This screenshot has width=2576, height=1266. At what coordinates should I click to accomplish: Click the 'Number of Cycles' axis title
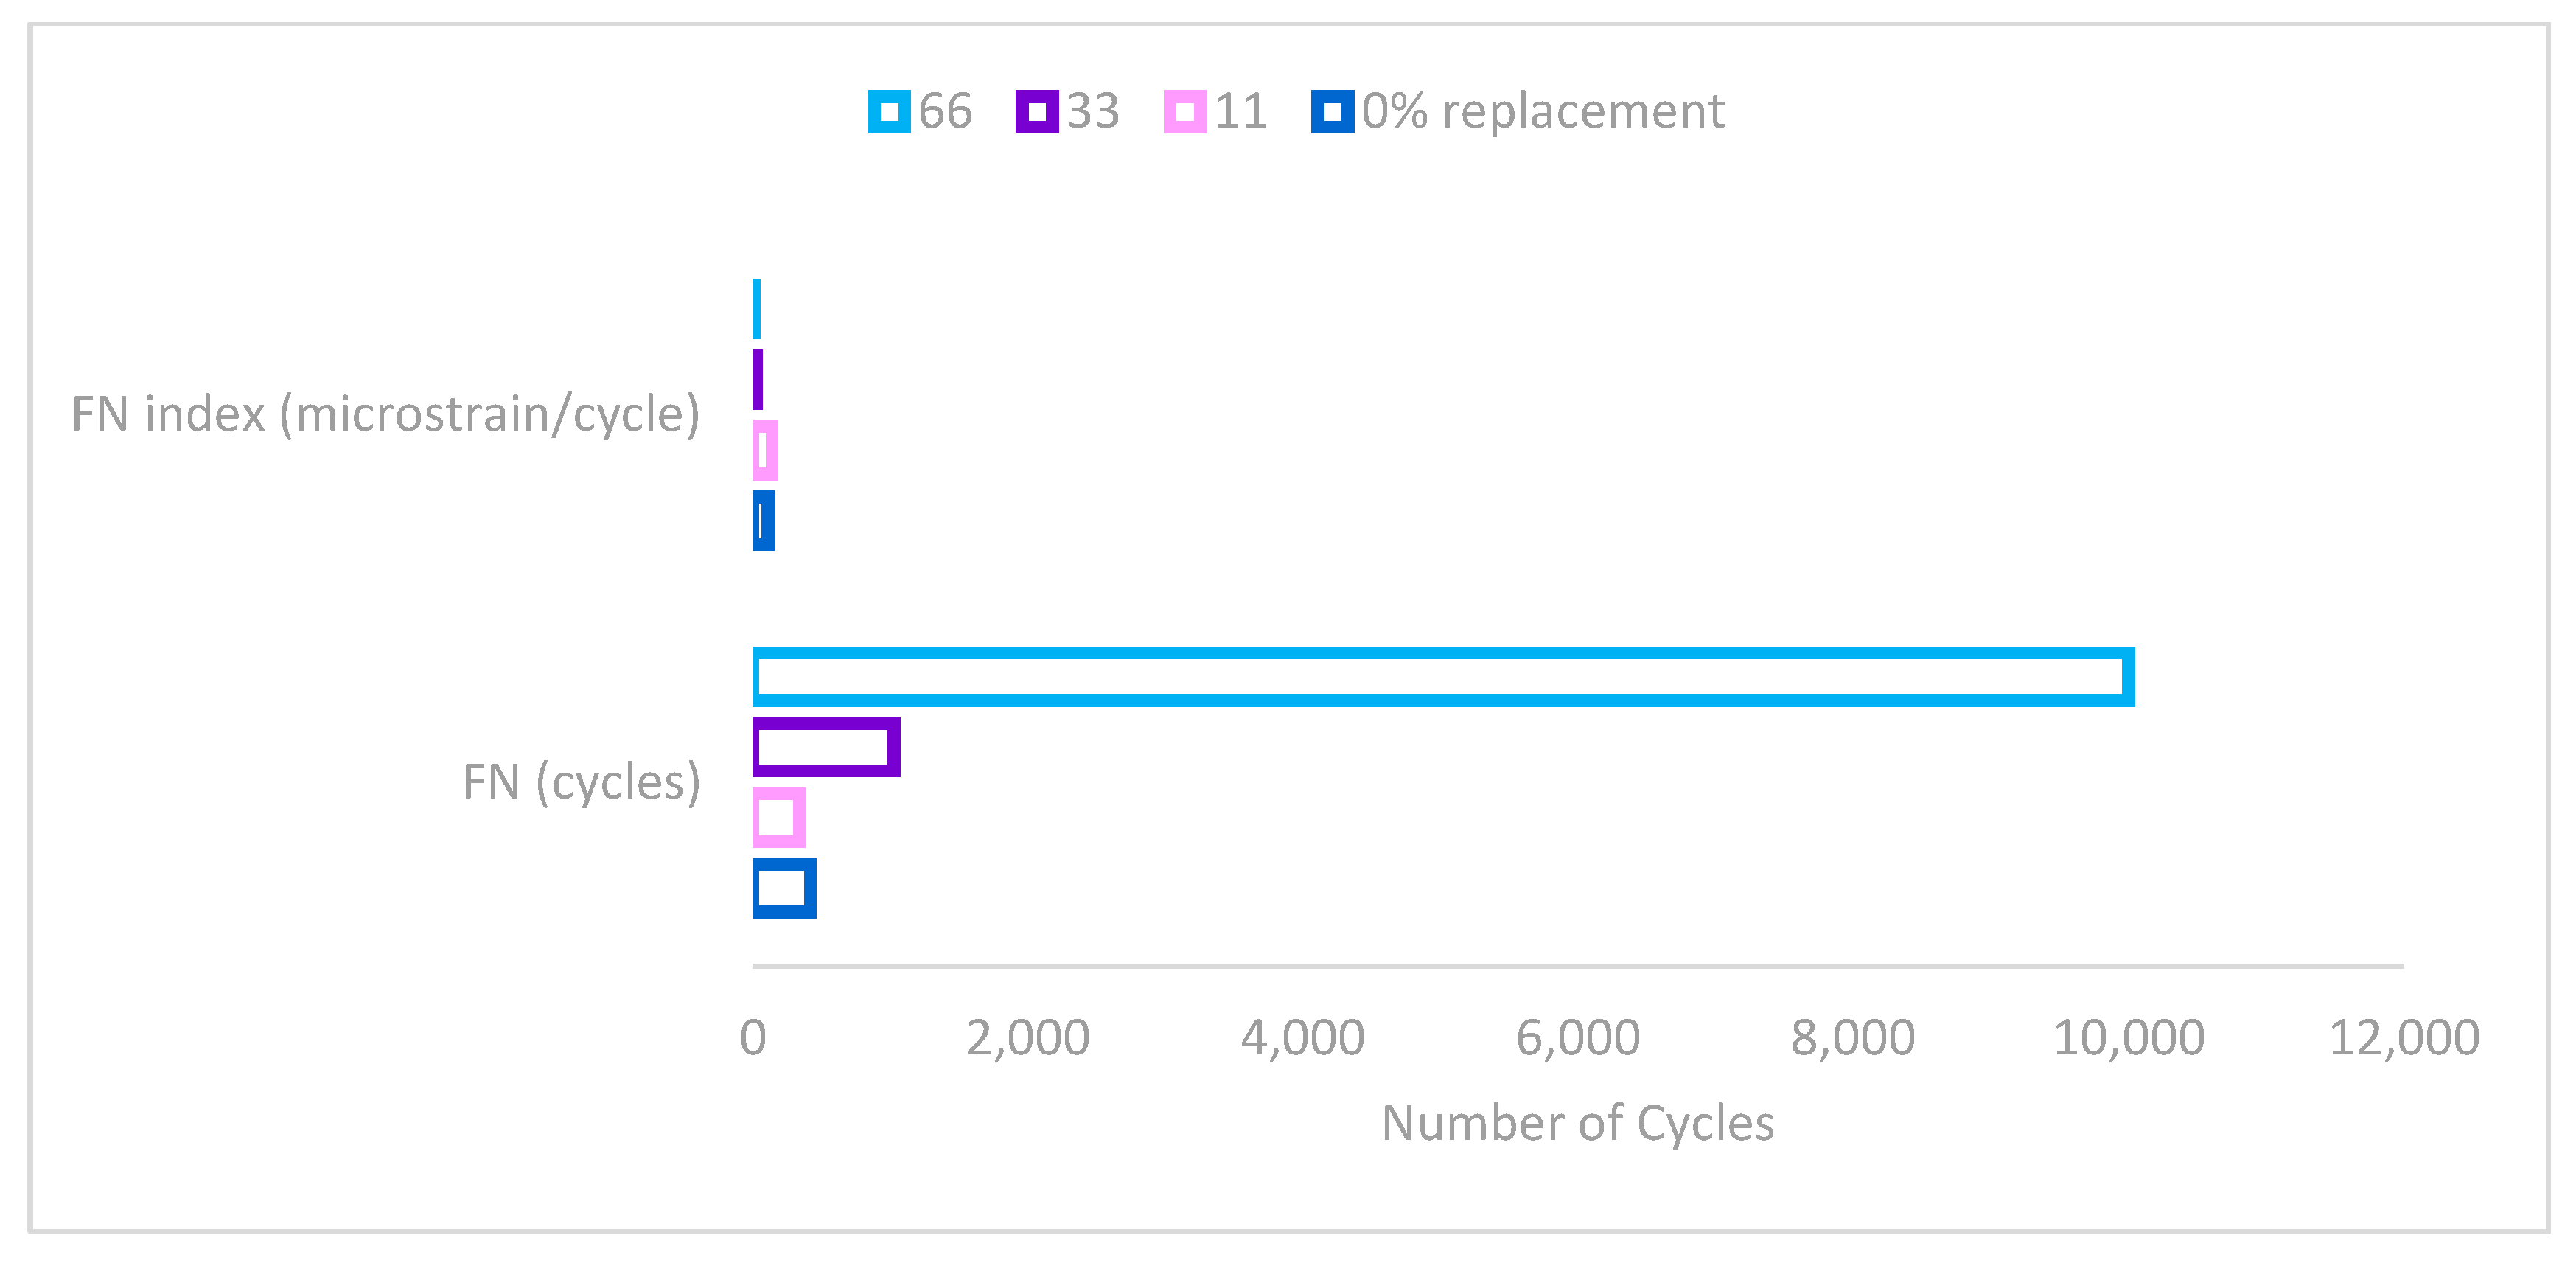tap(1577, 1123)
